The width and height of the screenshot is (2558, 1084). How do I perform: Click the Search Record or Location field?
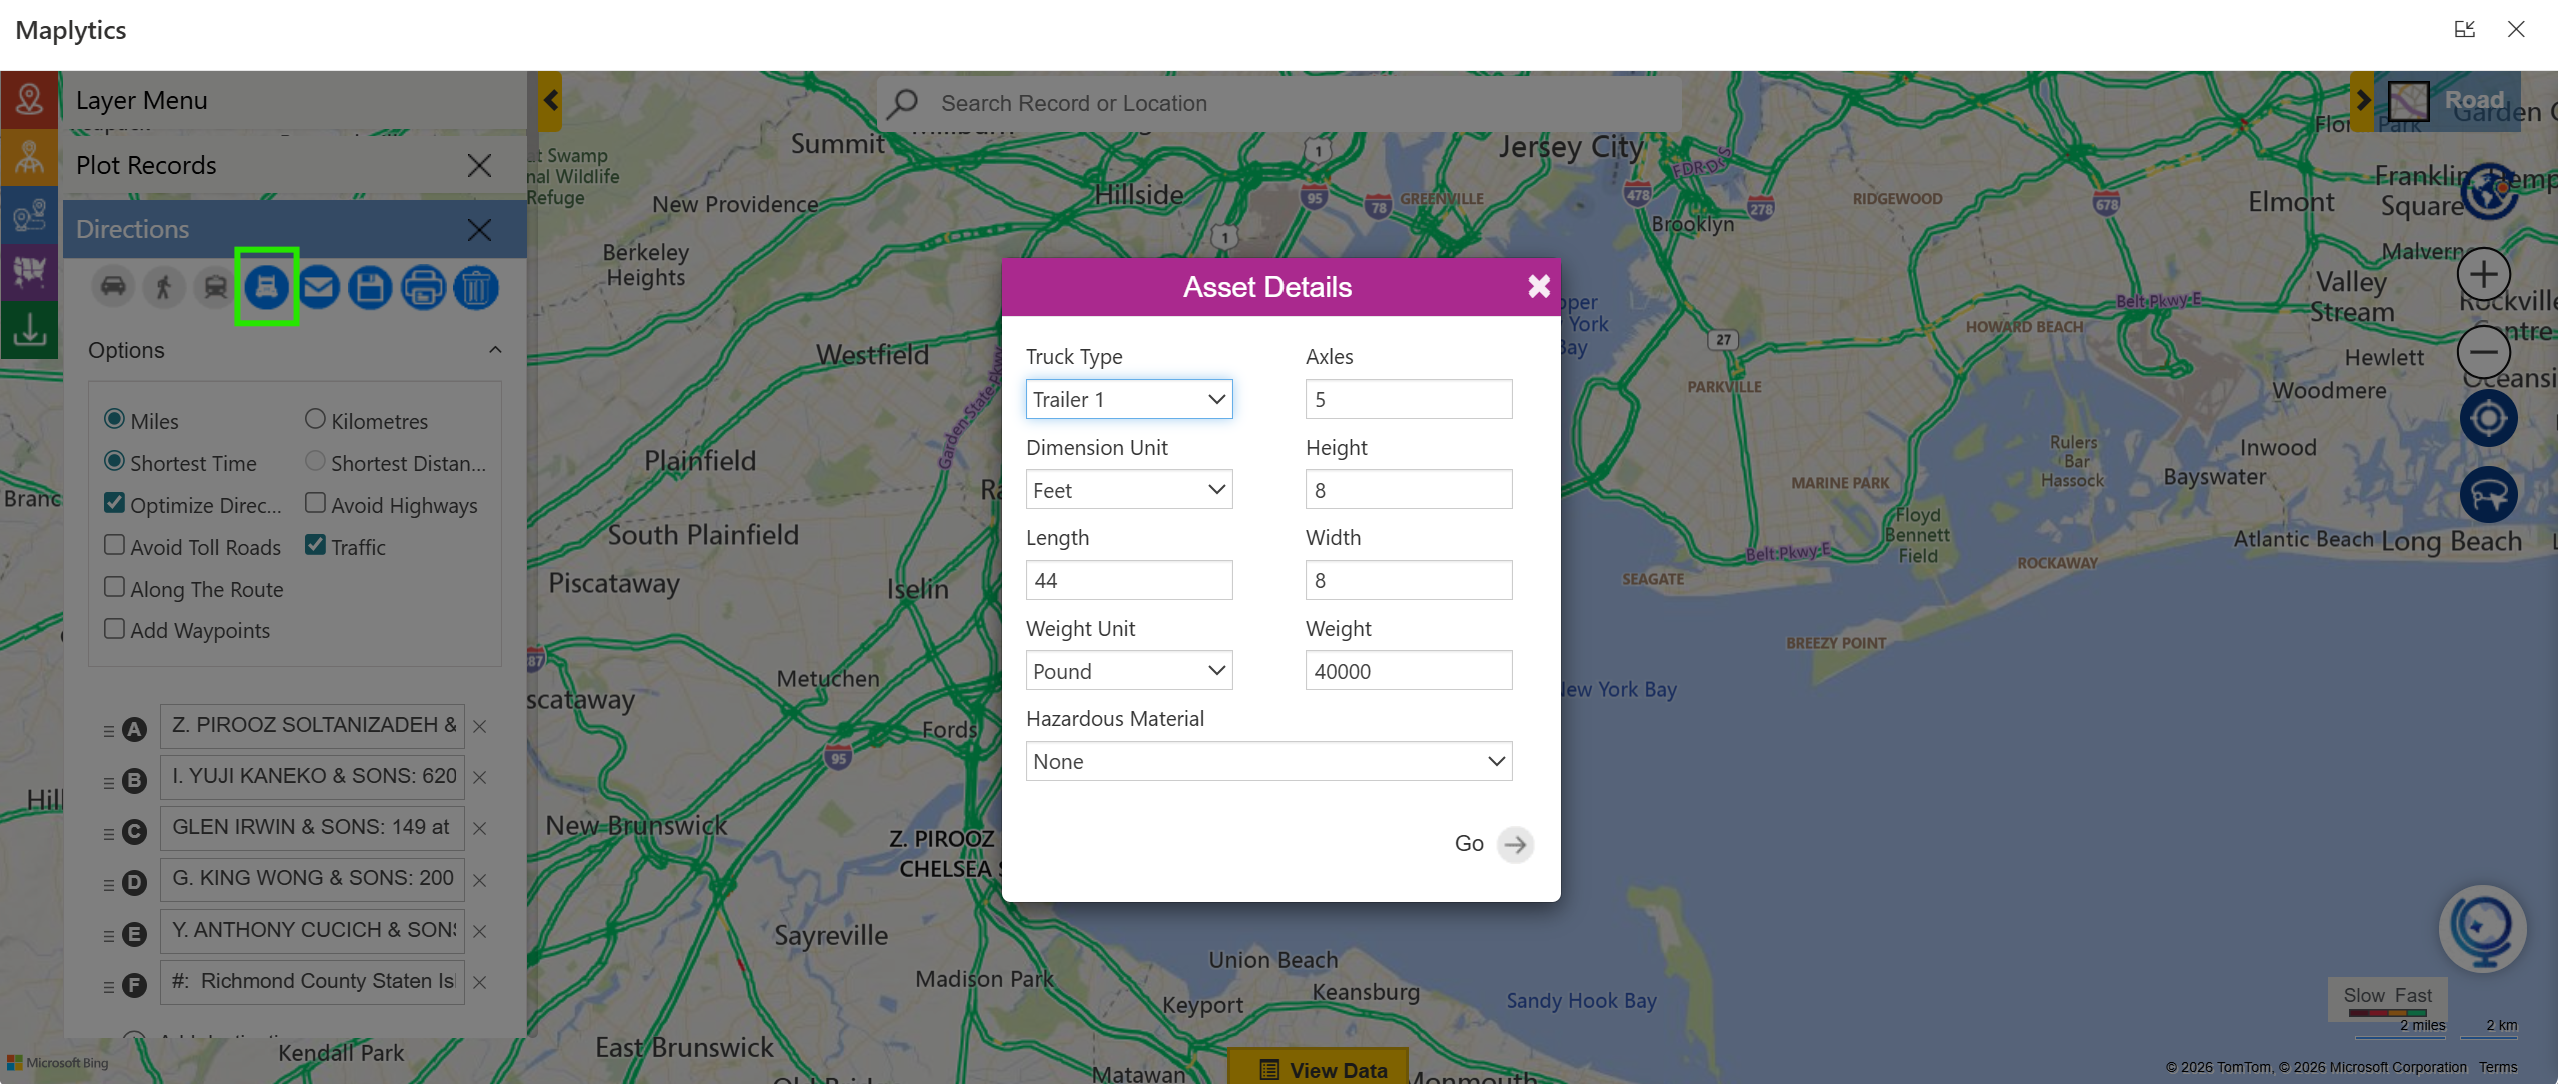click(x=1200, y=102)
